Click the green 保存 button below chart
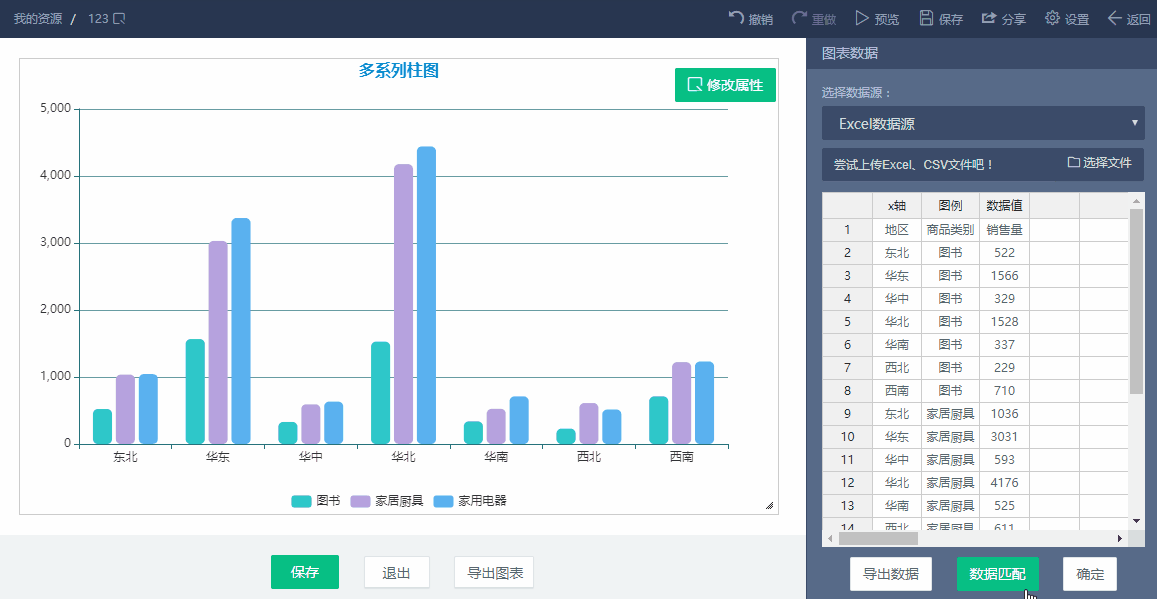 pyautogui.click(x=305, y=572)
